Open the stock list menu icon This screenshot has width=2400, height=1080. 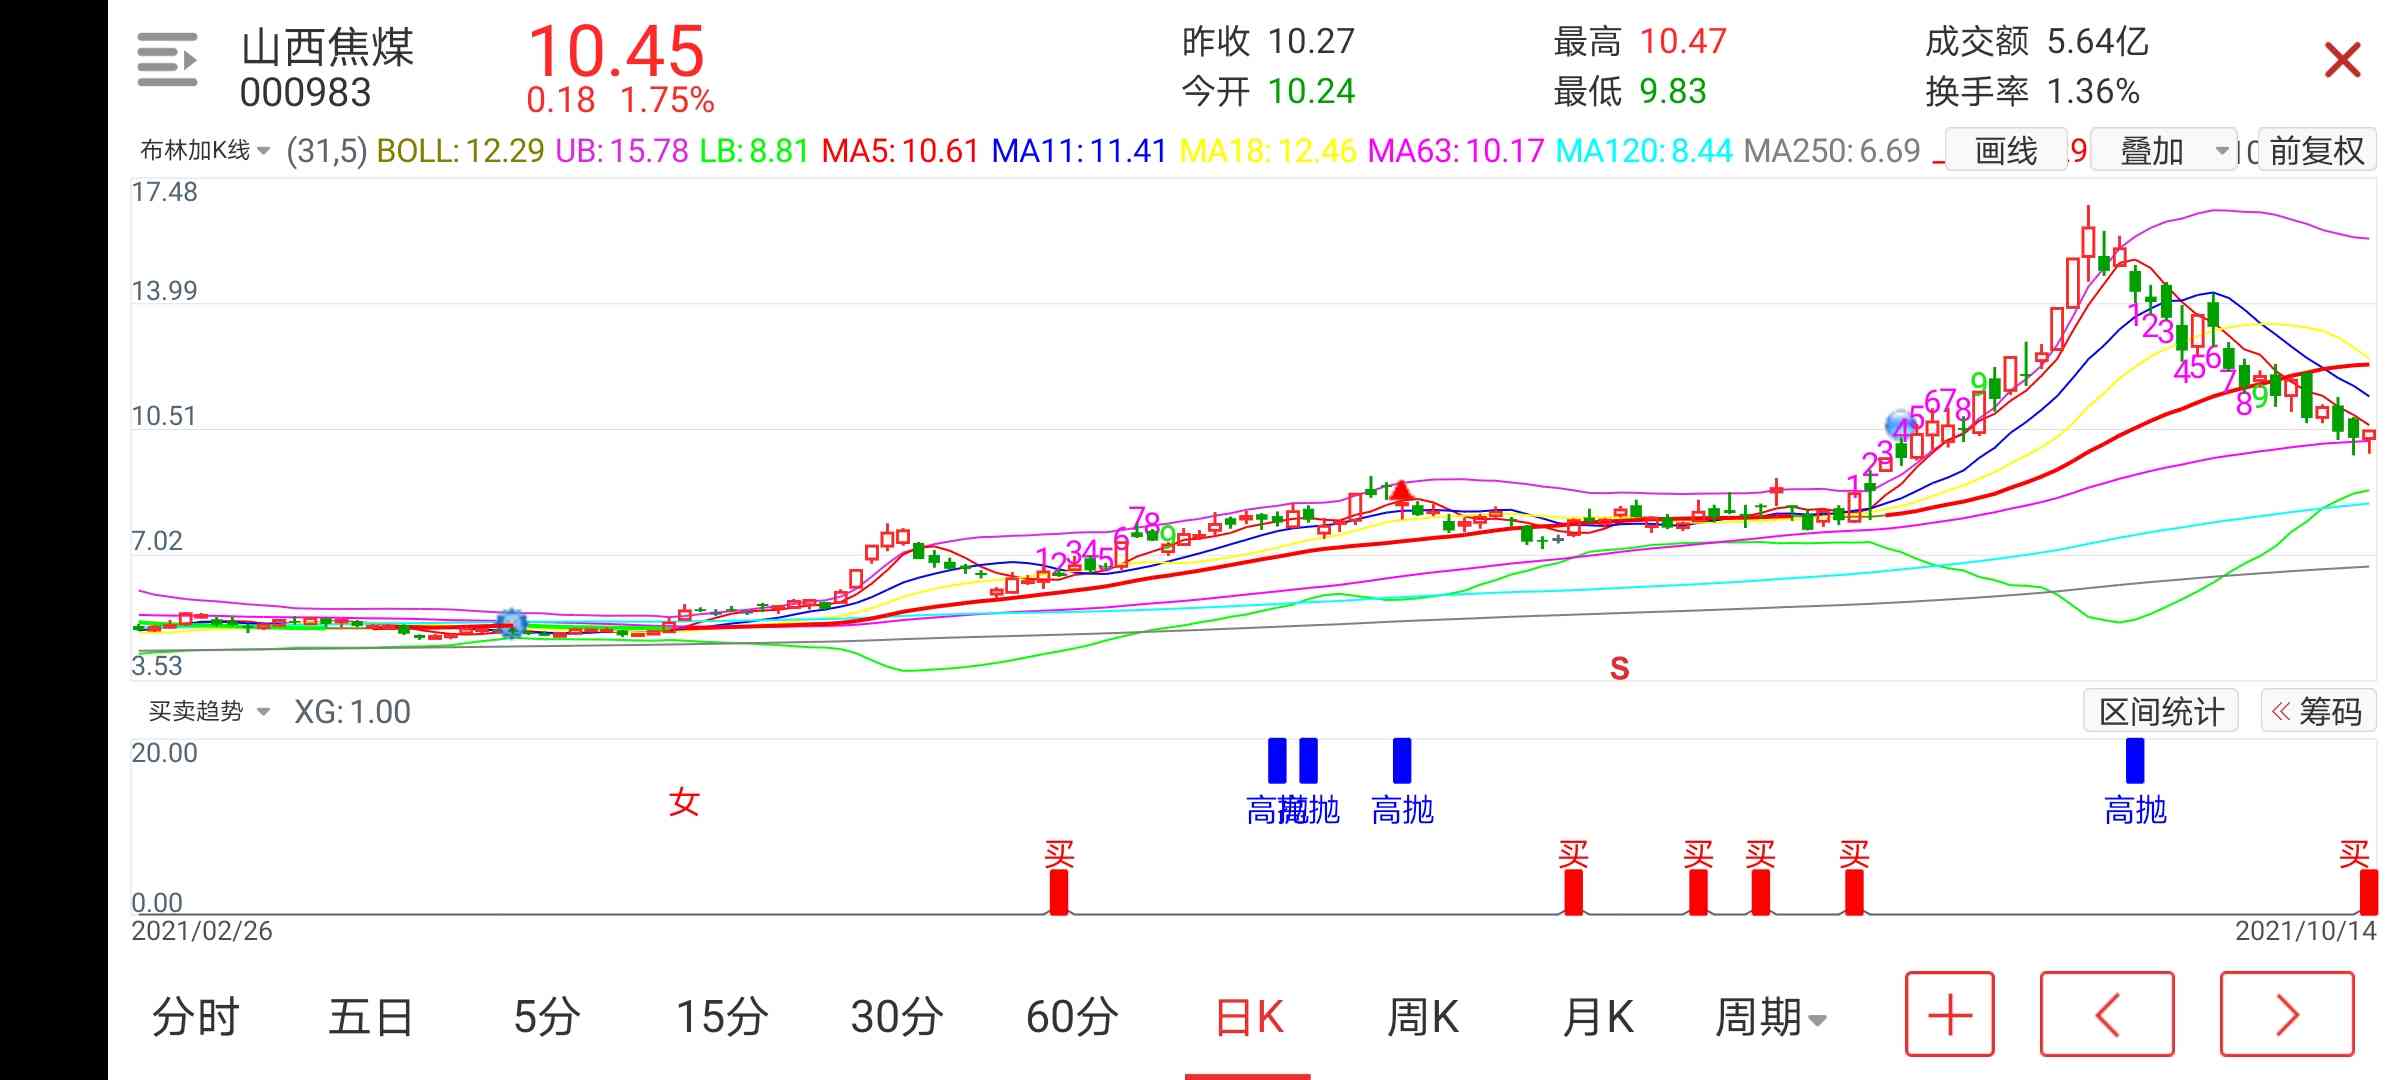167,60
